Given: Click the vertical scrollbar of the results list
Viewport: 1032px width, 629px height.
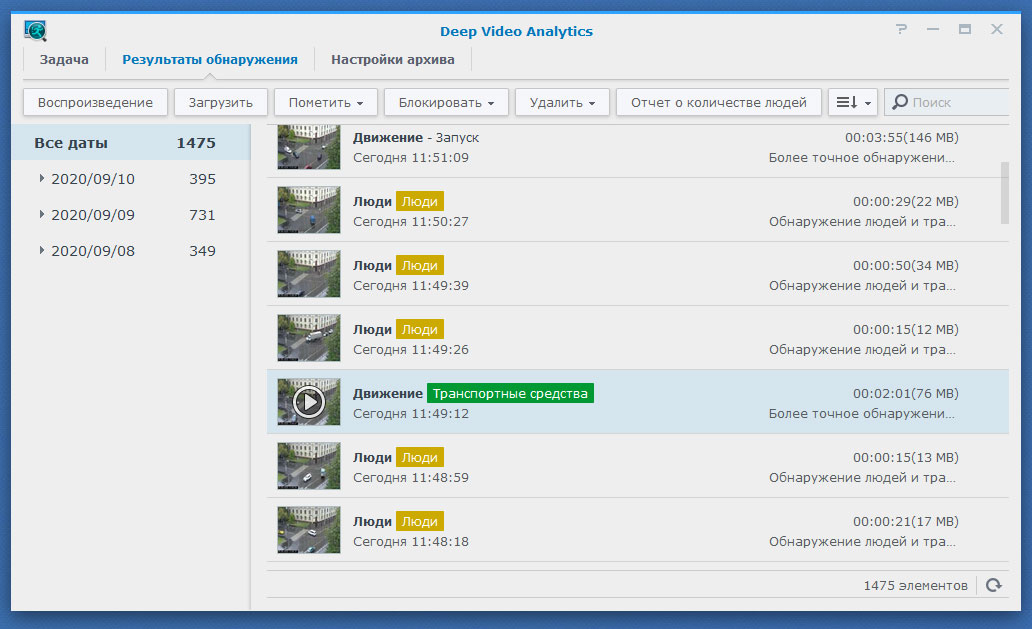Looking at the screenshot, I should coord(1004,192).
